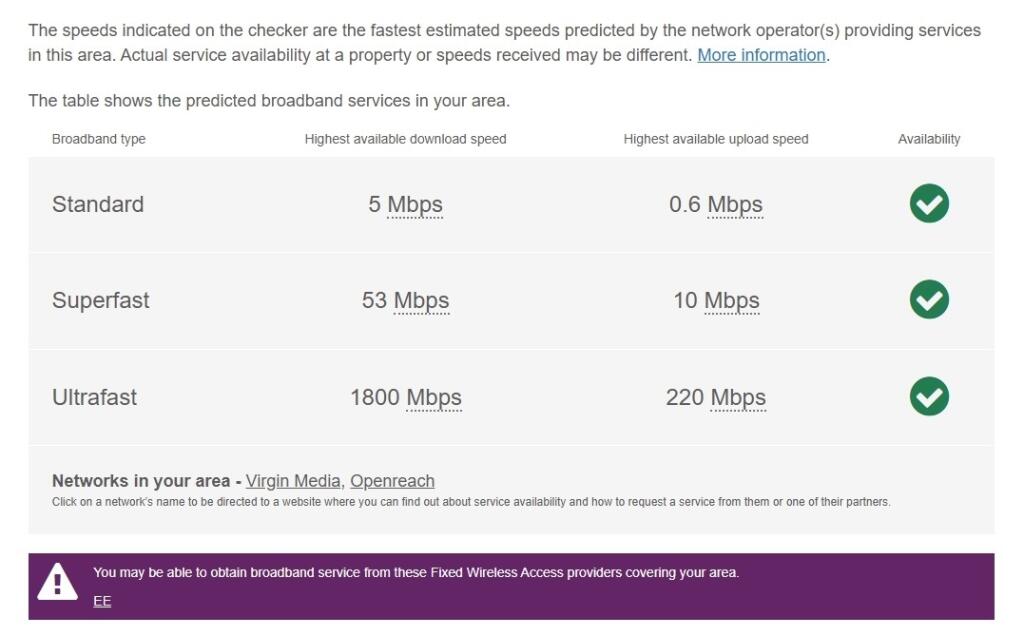Click Mbps abbreviation in Standard download speed
Screen dimensions: 1024x636
pyautogui.click(x=415, y=205)
